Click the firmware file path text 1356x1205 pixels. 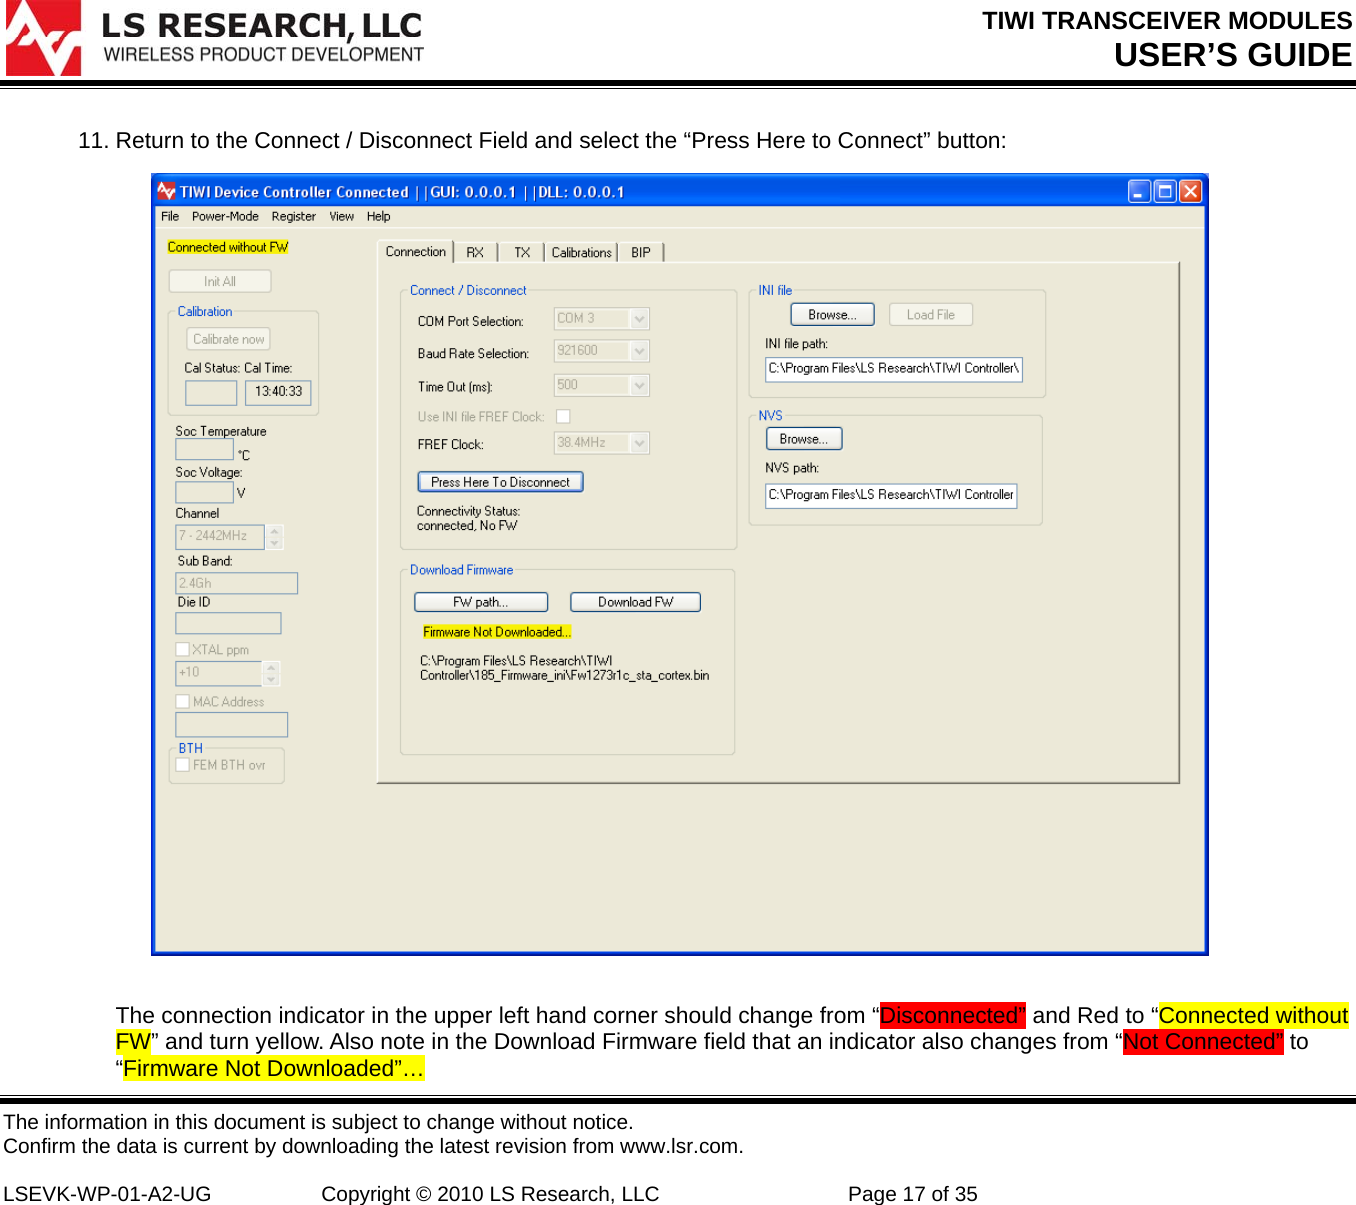coord(565,668)
